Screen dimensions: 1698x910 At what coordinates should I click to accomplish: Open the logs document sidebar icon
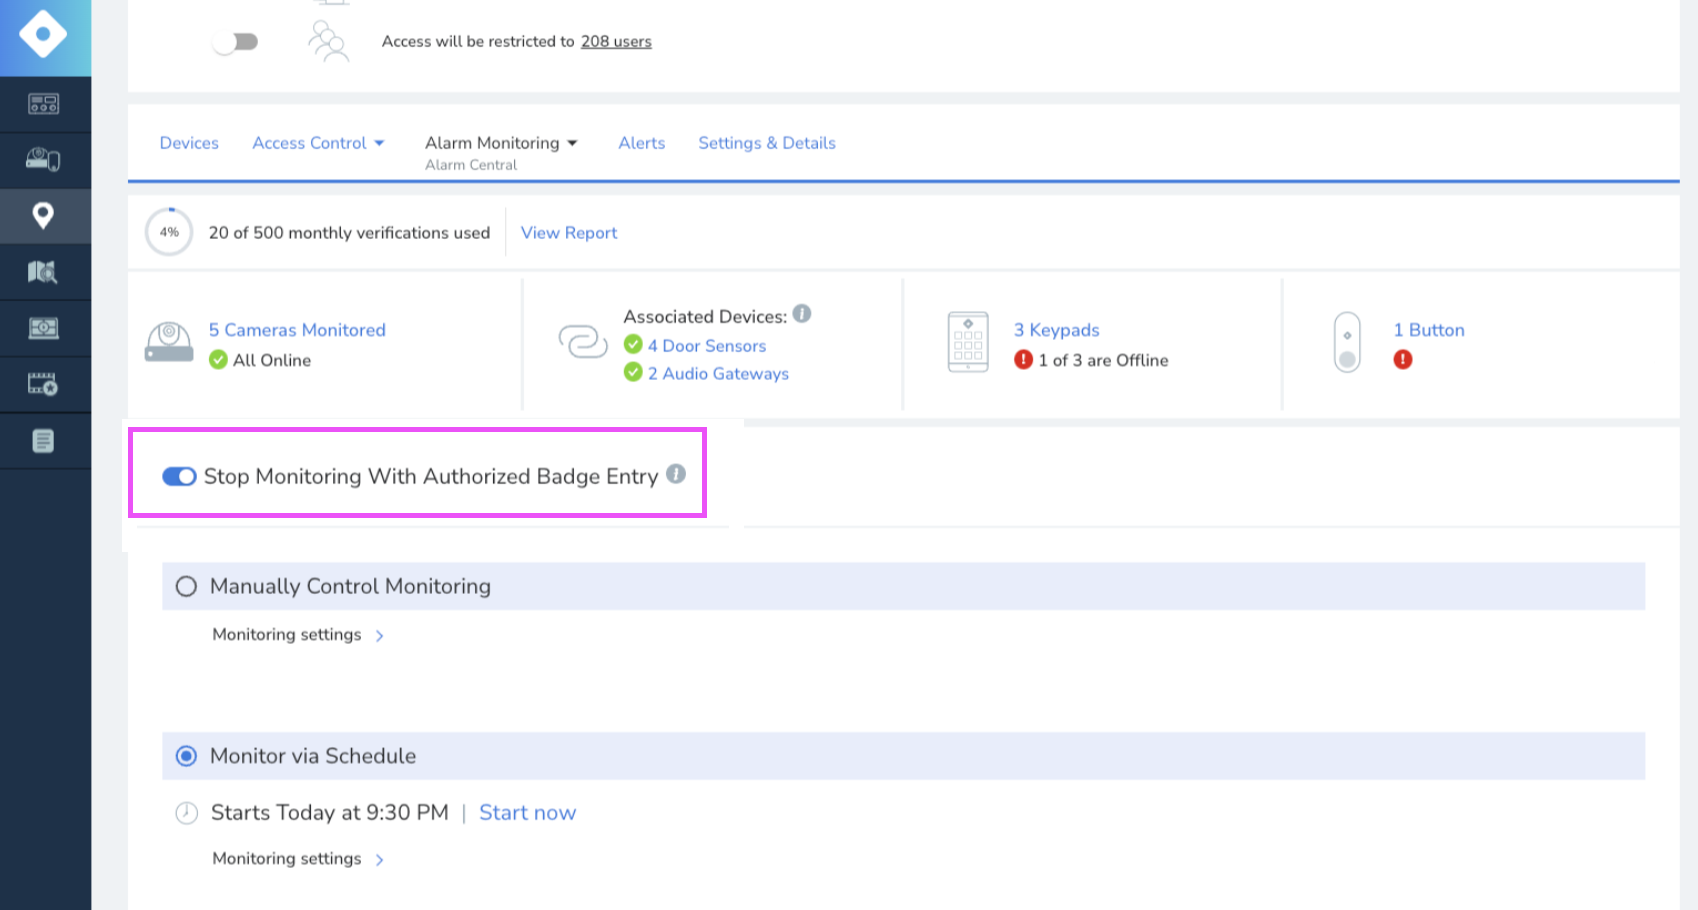[x=45, y=439]
